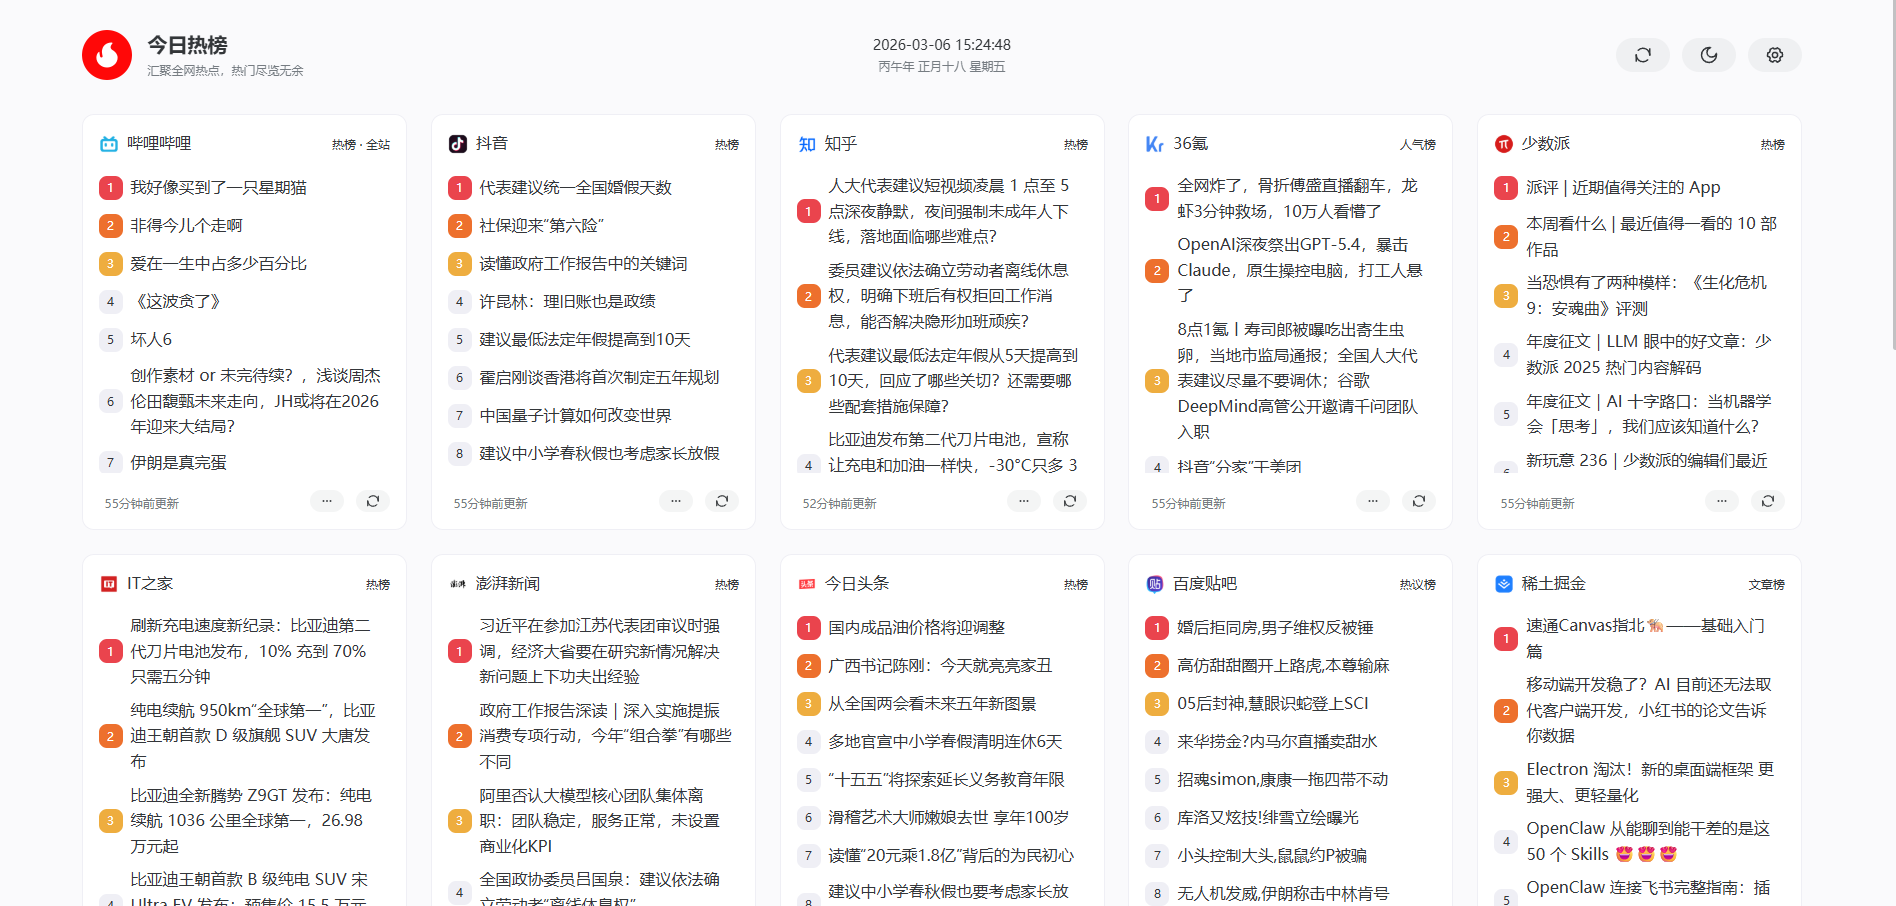This screenshot has width=1896, height=906.
Task: Open 速通Canvas指北 on 稀土掘金
Action: tap(1645, 639)
